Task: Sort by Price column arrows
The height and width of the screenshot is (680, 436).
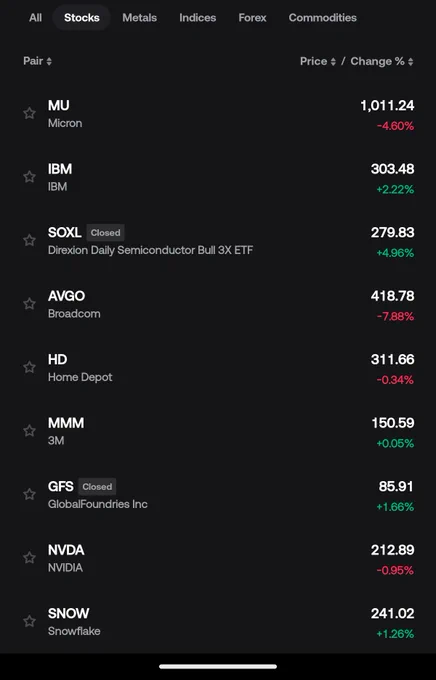Action: (x=333, y=62)
